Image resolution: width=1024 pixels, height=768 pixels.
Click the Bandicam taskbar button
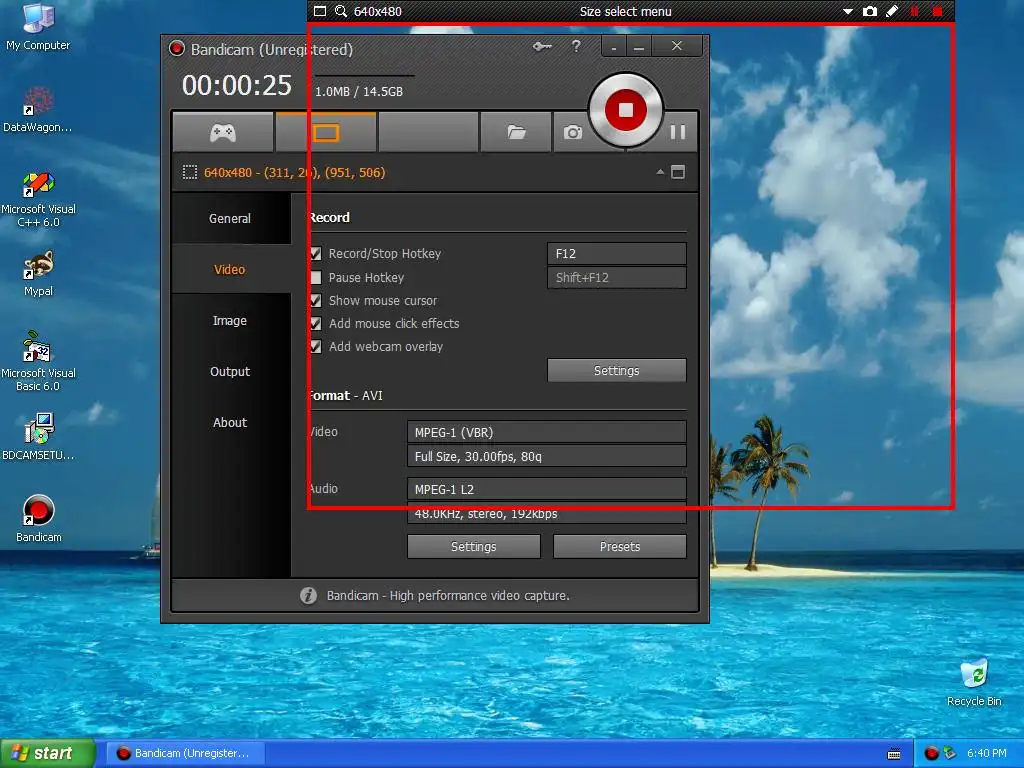185,753
